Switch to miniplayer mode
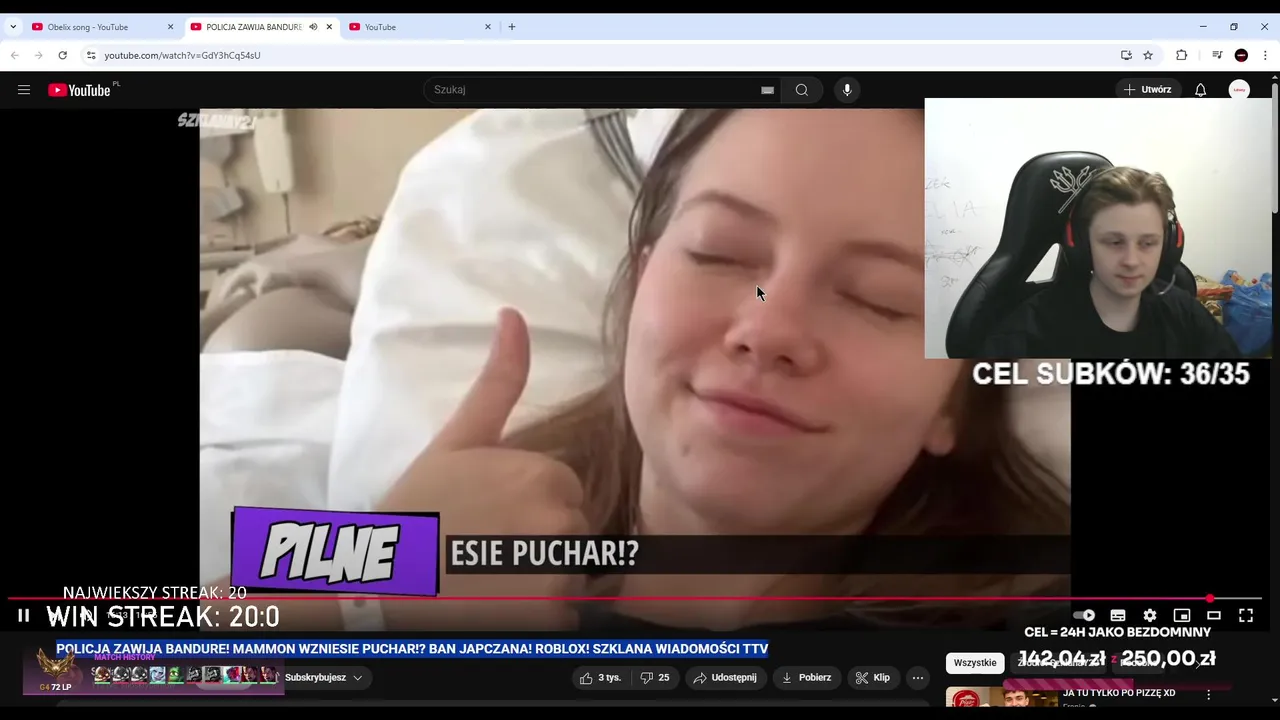The height and width of the screenshot is (720, 1280). (1182, 616)
